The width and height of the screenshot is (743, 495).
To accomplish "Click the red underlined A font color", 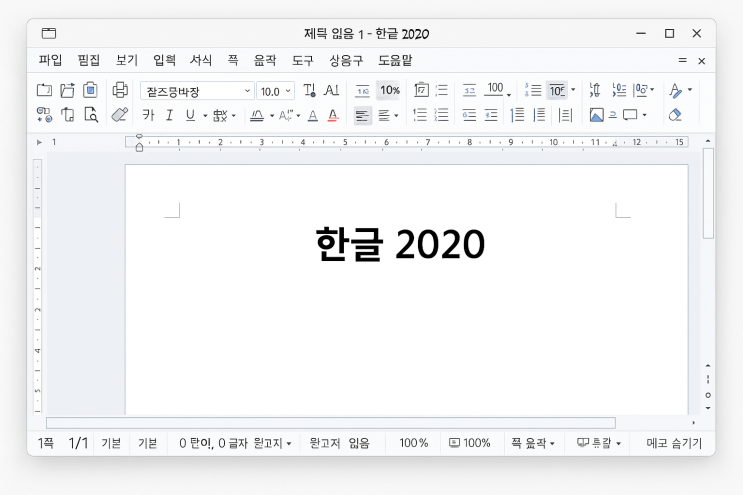I will pyautogui.click(x=333, y=115).
